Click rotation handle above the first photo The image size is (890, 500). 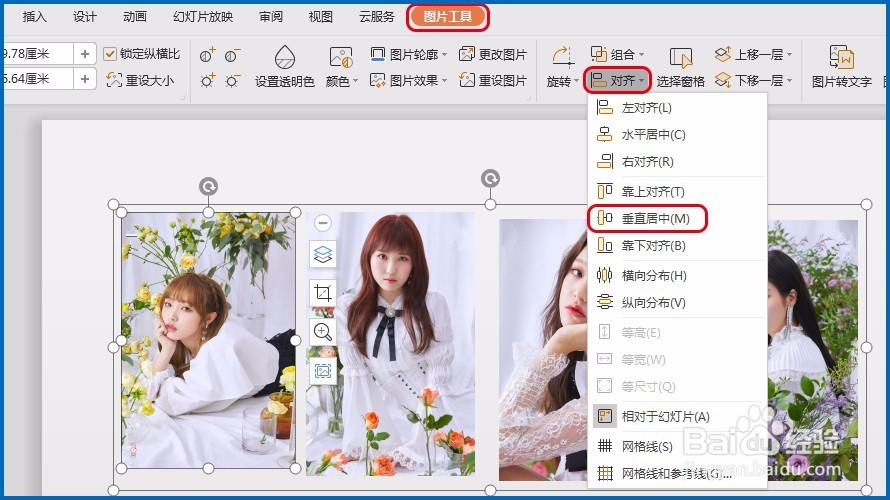pos(208,186)
